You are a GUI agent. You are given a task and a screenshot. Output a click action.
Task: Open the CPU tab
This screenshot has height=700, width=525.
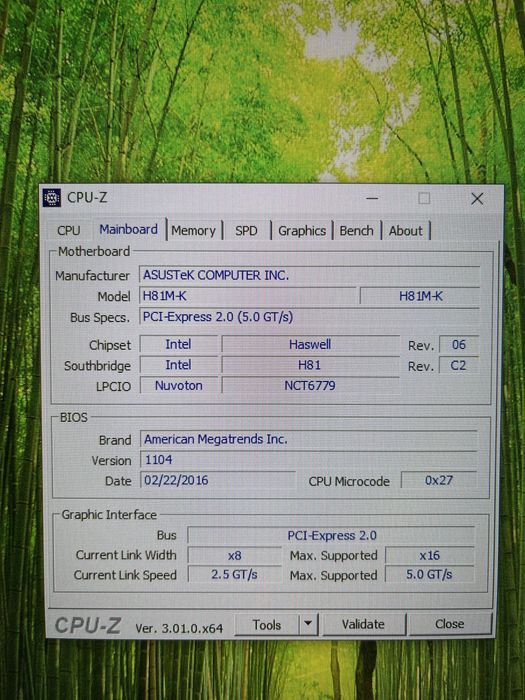coord(68,230)
